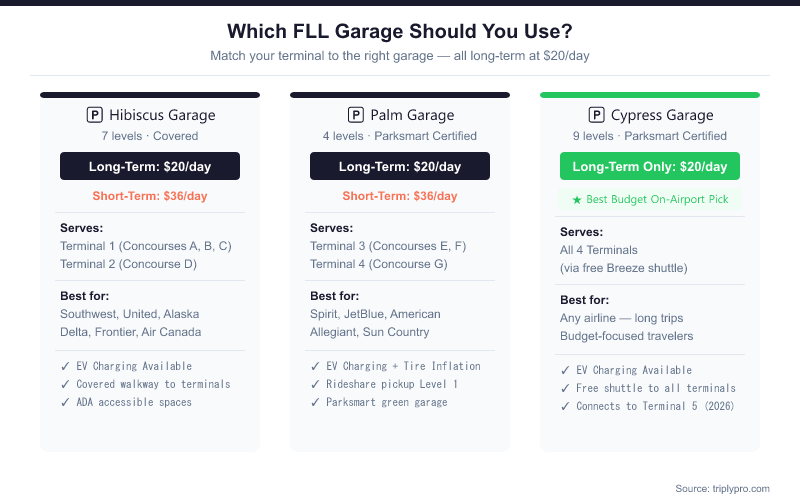Click the Palm Garage parking icon
Viewport: 800px width, 500px height.
pyautogui.click(x=355, y=115)
